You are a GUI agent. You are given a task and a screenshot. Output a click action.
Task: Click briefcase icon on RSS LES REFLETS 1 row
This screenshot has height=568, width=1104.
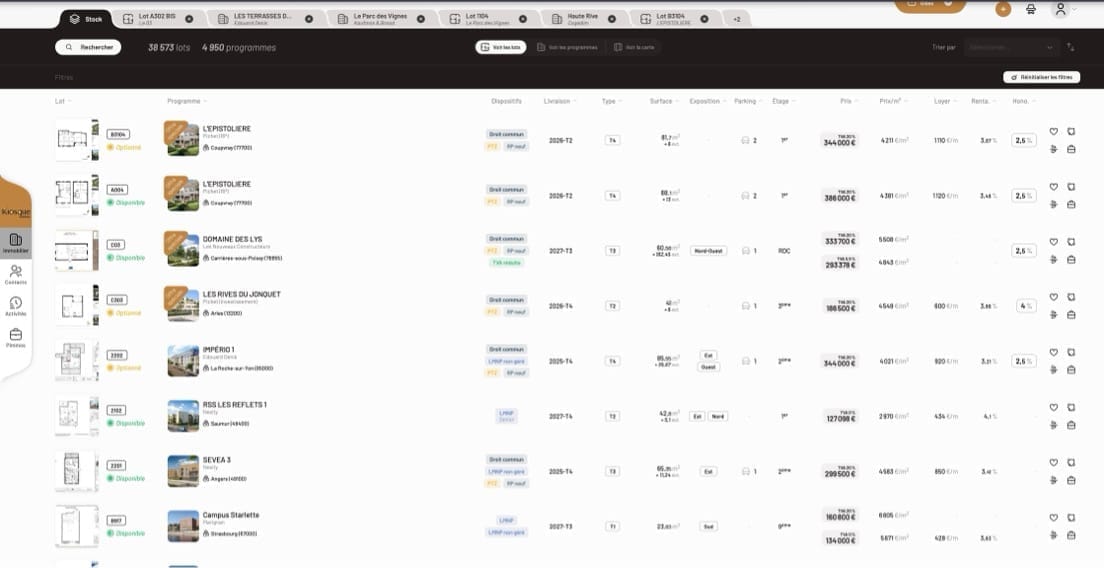click(x=1071, y=425)
